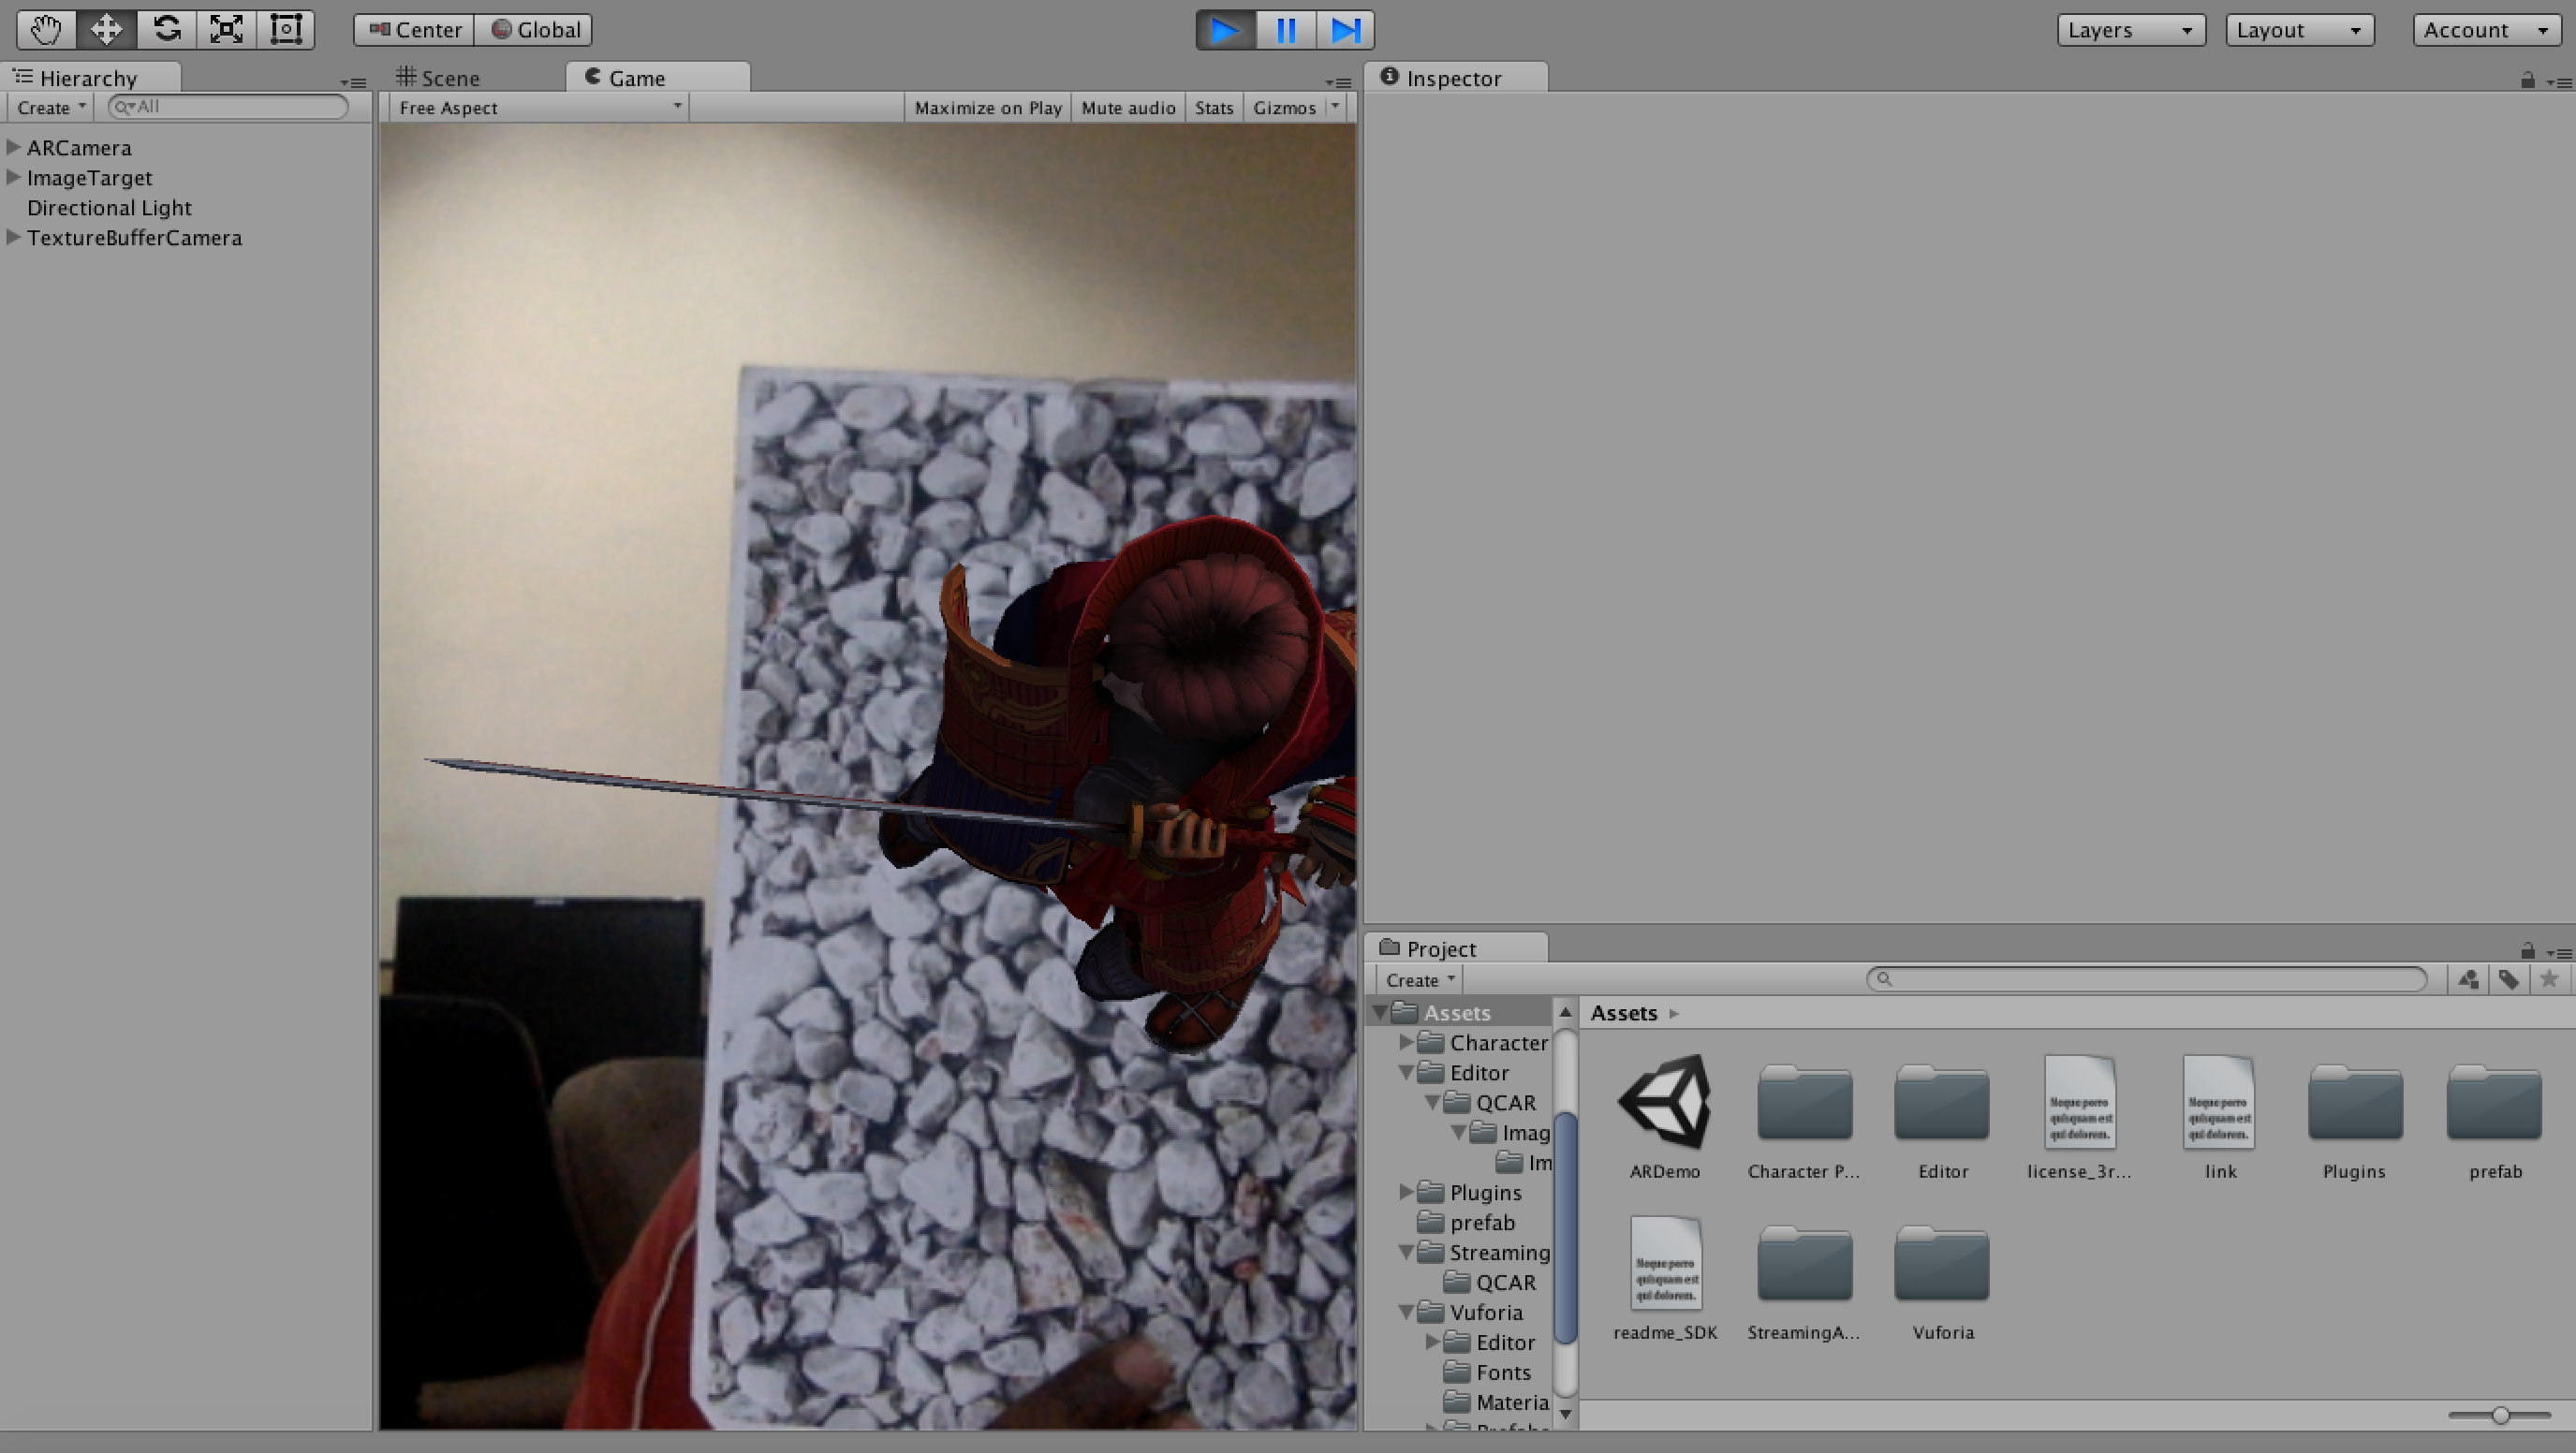Screen dimensions: 2576x1453
Task: Select the Rect transform tool icon
Action: [286, 30]
